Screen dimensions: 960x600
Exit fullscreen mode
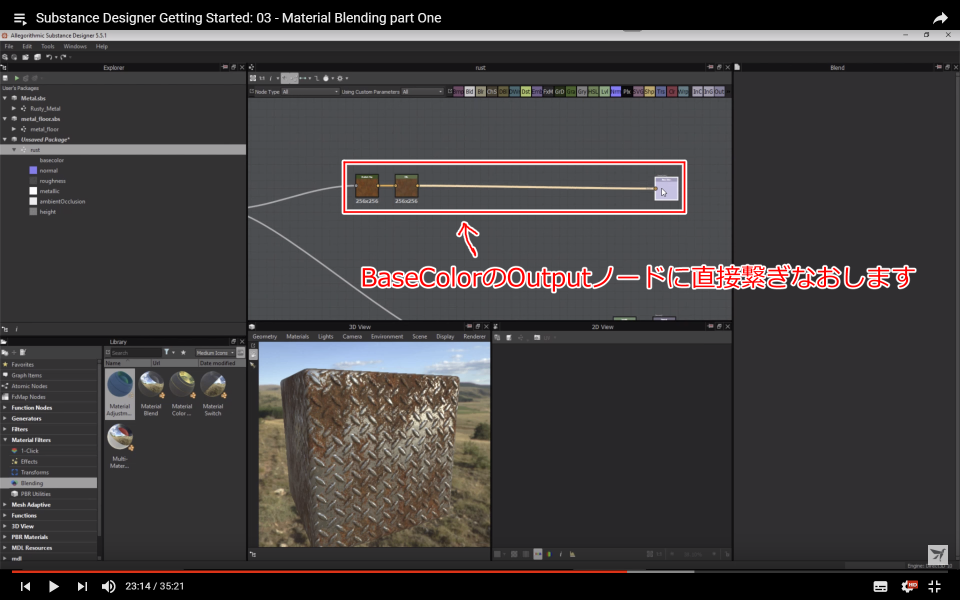coord(935,586)
